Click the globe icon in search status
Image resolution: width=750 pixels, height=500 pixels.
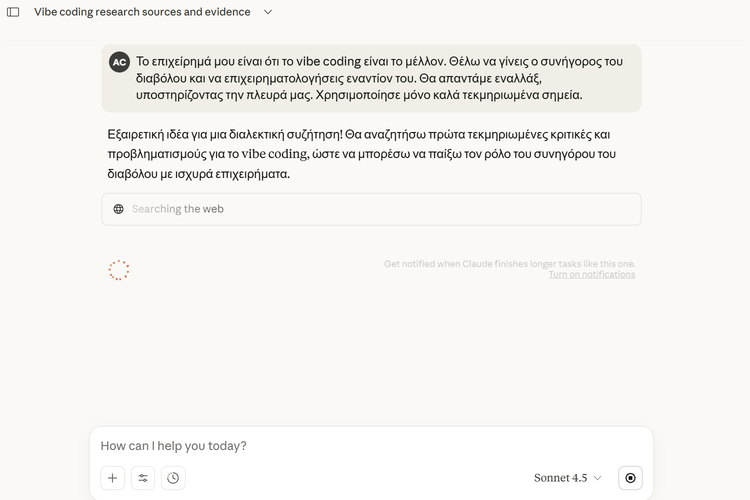click(x=118, y=209)
